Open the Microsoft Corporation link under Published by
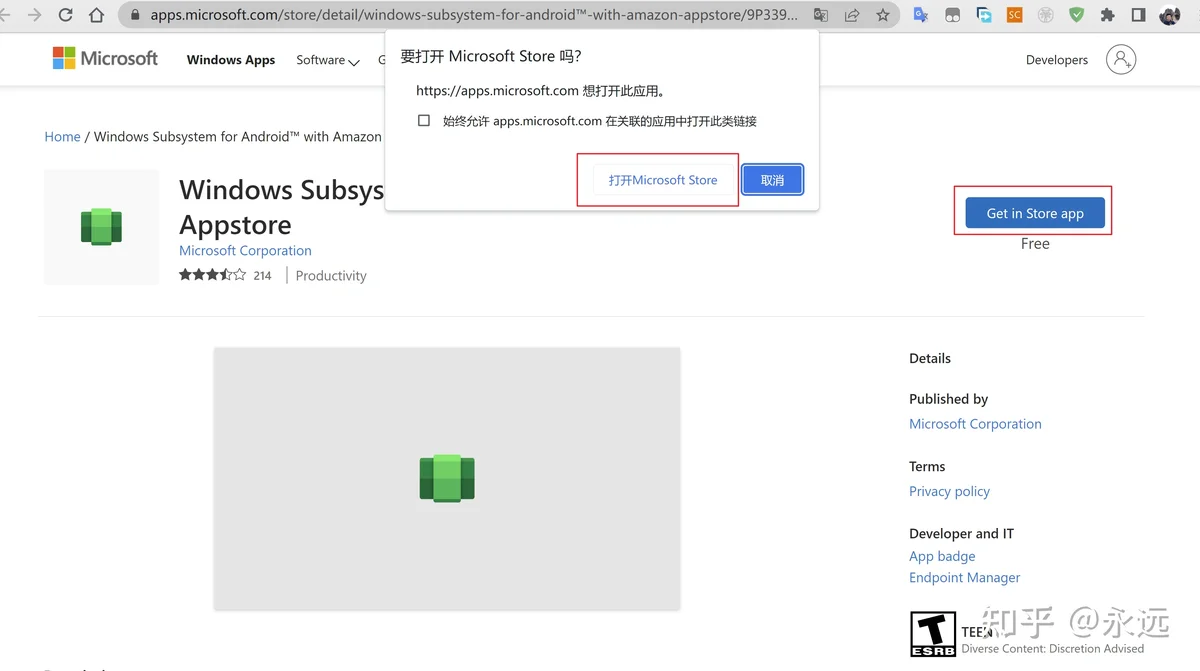 (975, 424)
